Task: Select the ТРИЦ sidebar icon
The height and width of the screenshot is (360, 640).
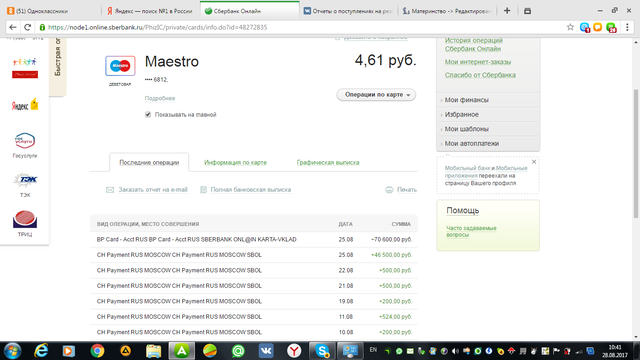Action: point(25,219)
